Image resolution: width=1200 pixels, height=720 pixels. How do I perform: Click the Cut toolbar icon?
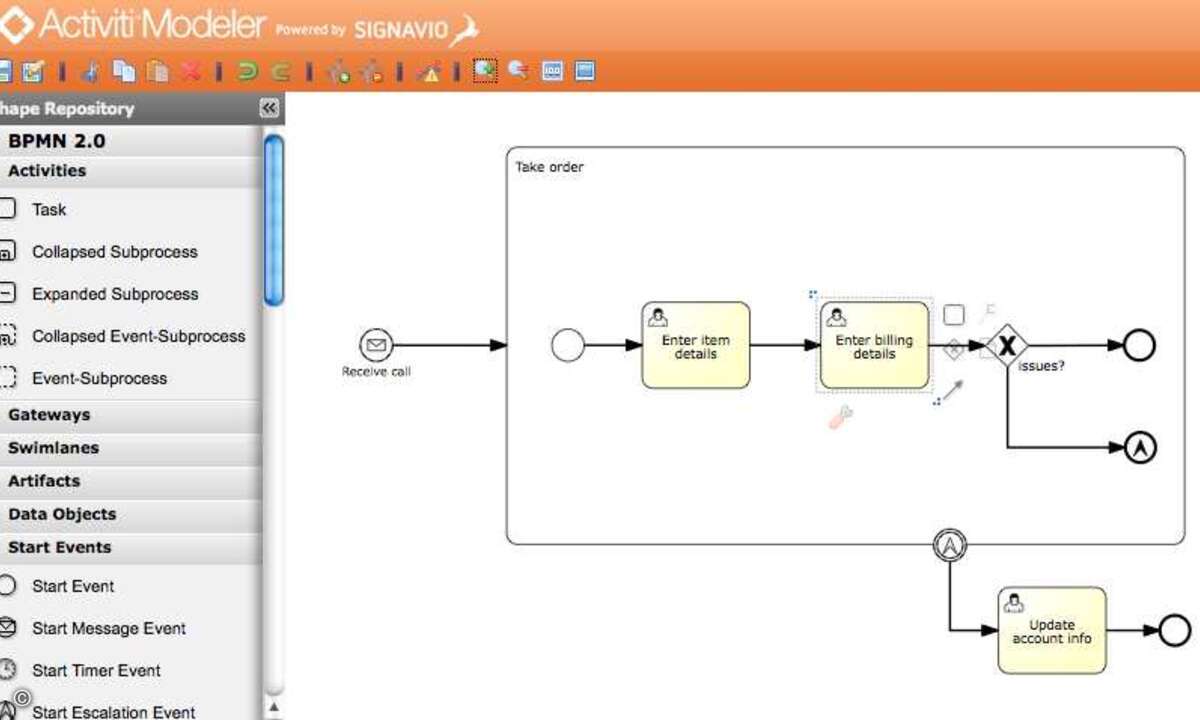point(91,71)
